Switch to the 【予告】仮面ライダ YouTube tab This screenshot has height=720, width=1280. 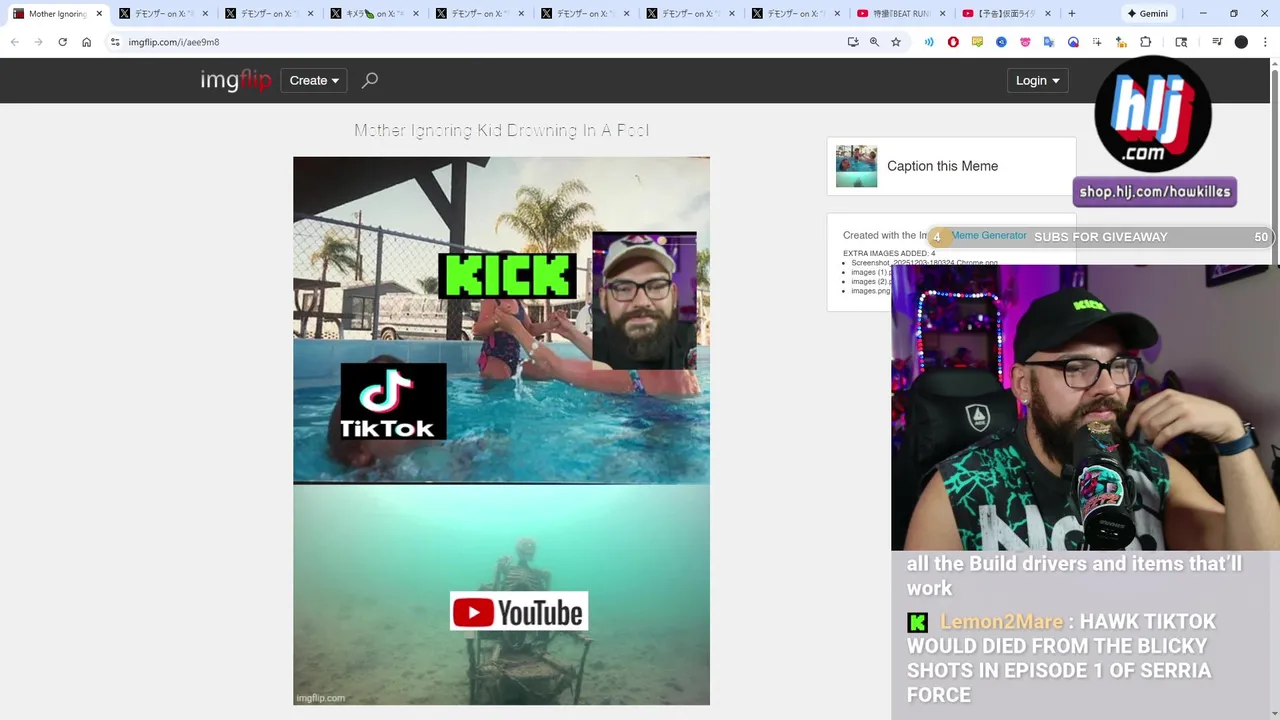tap(1005, 14)
